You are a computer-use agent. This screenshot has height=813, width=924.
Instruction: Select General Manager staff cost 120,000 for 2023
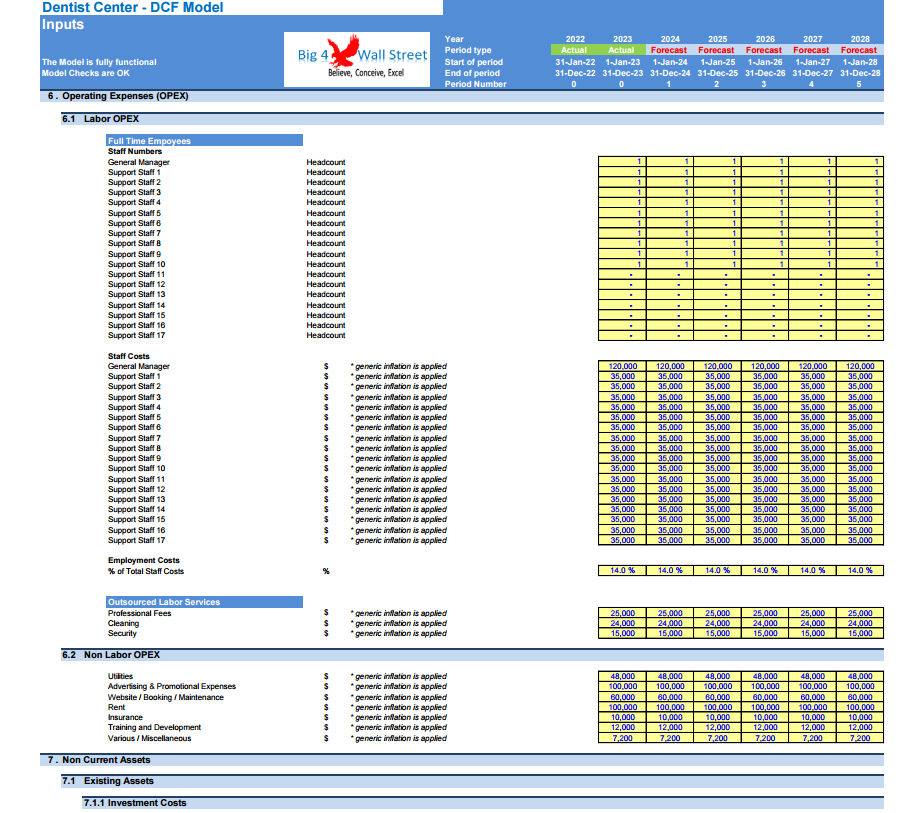click(622, 366)
